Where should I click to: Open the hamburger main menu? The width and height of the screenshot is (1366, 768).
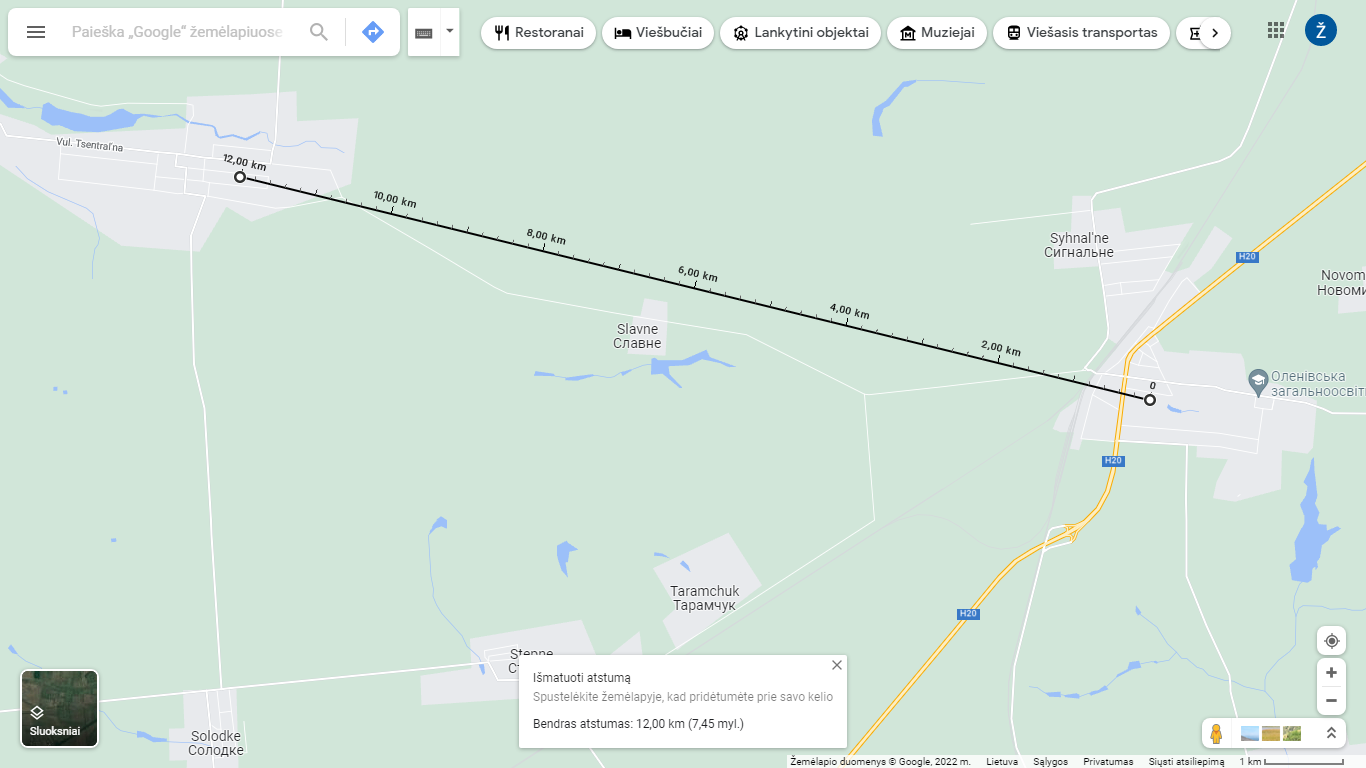click(x=36, y=32)
